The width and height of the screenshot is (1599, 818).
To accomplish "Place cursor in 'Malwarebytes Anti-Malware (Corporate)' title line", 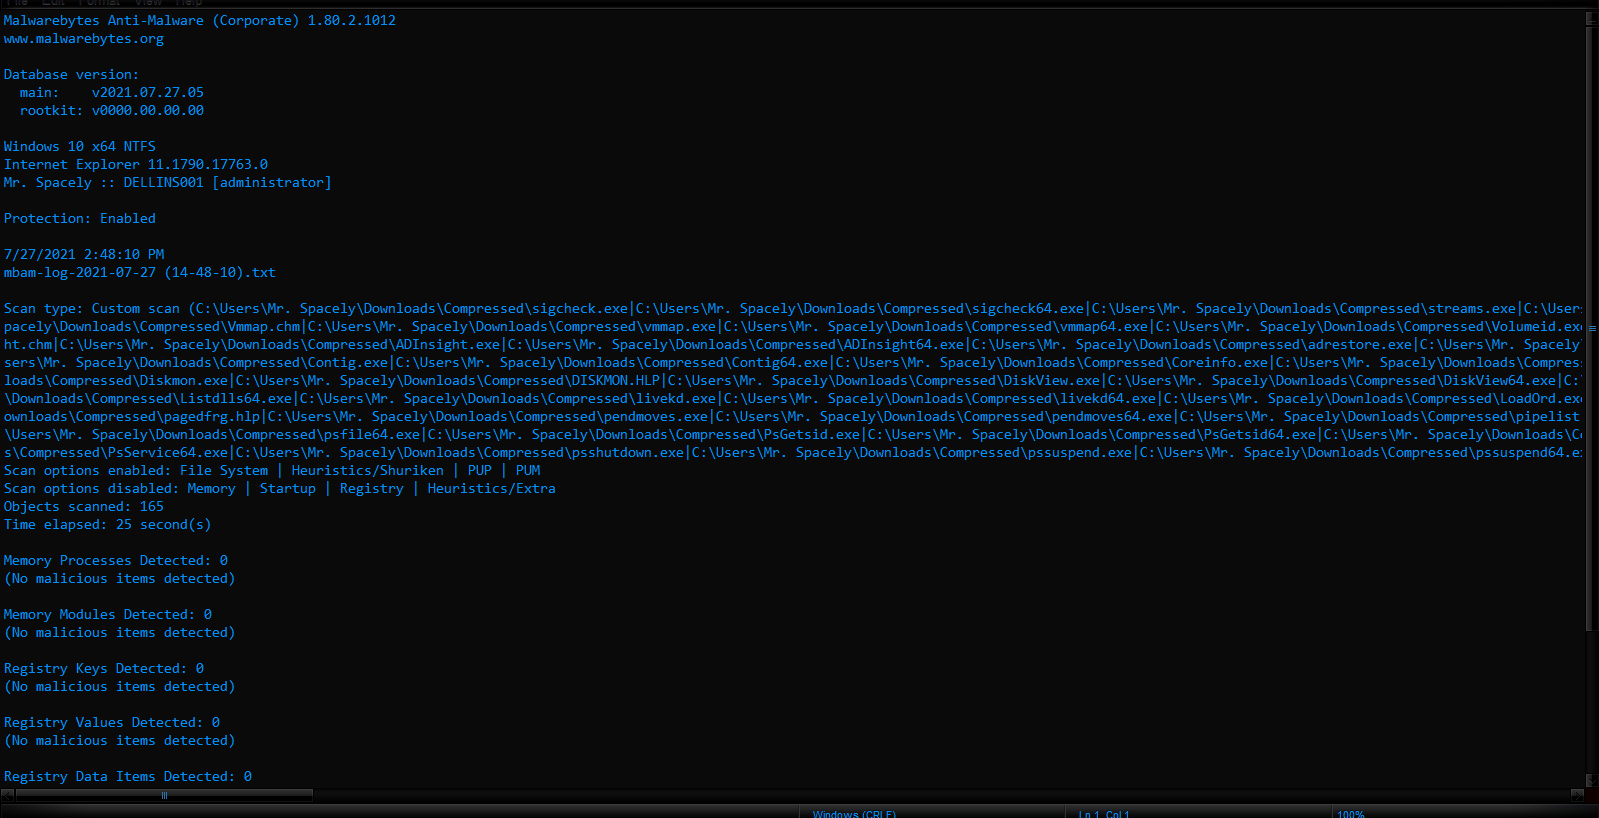I will (x=200, y=20).
